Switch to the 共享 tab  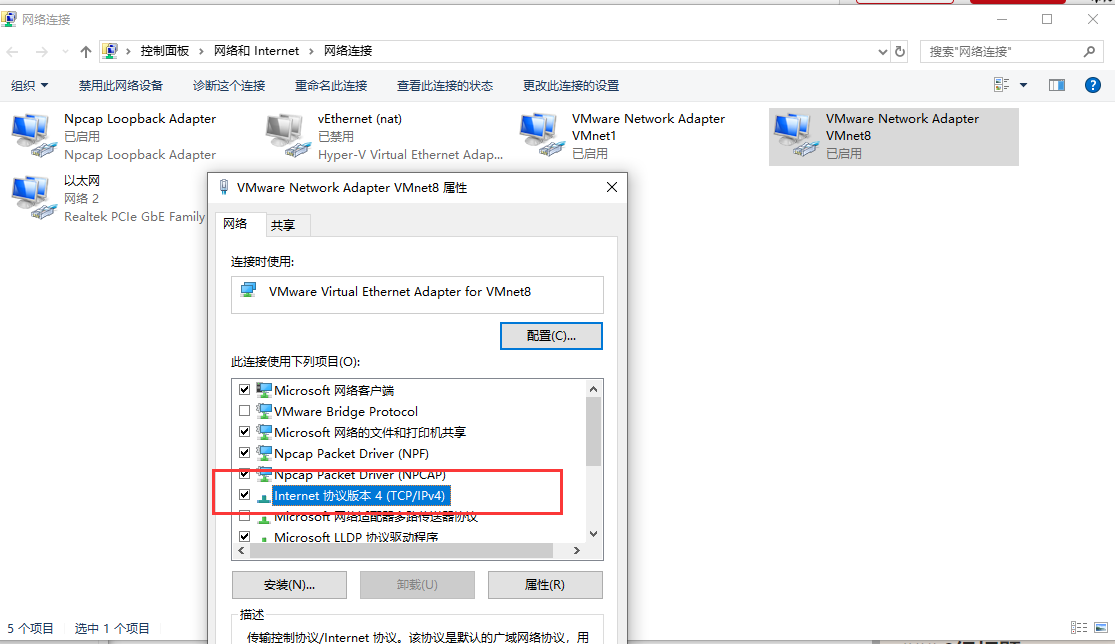pyautogui.click(x=282, y=225)
